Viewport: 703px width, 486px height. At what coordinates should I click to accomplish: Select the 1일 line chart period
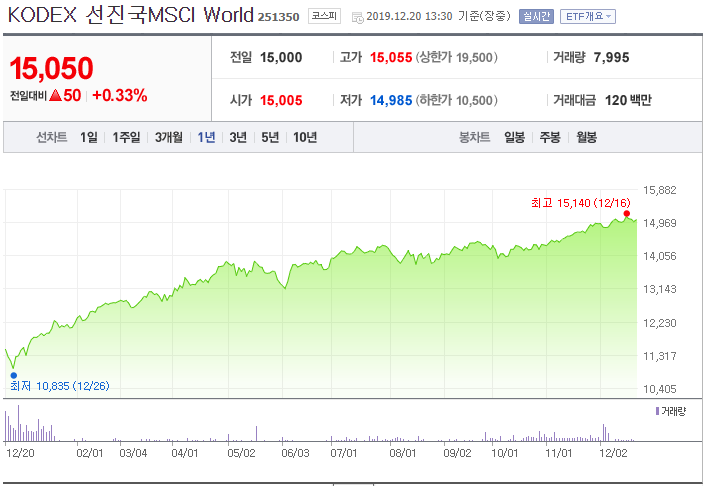pyautogui.click(x=89, y=137)
